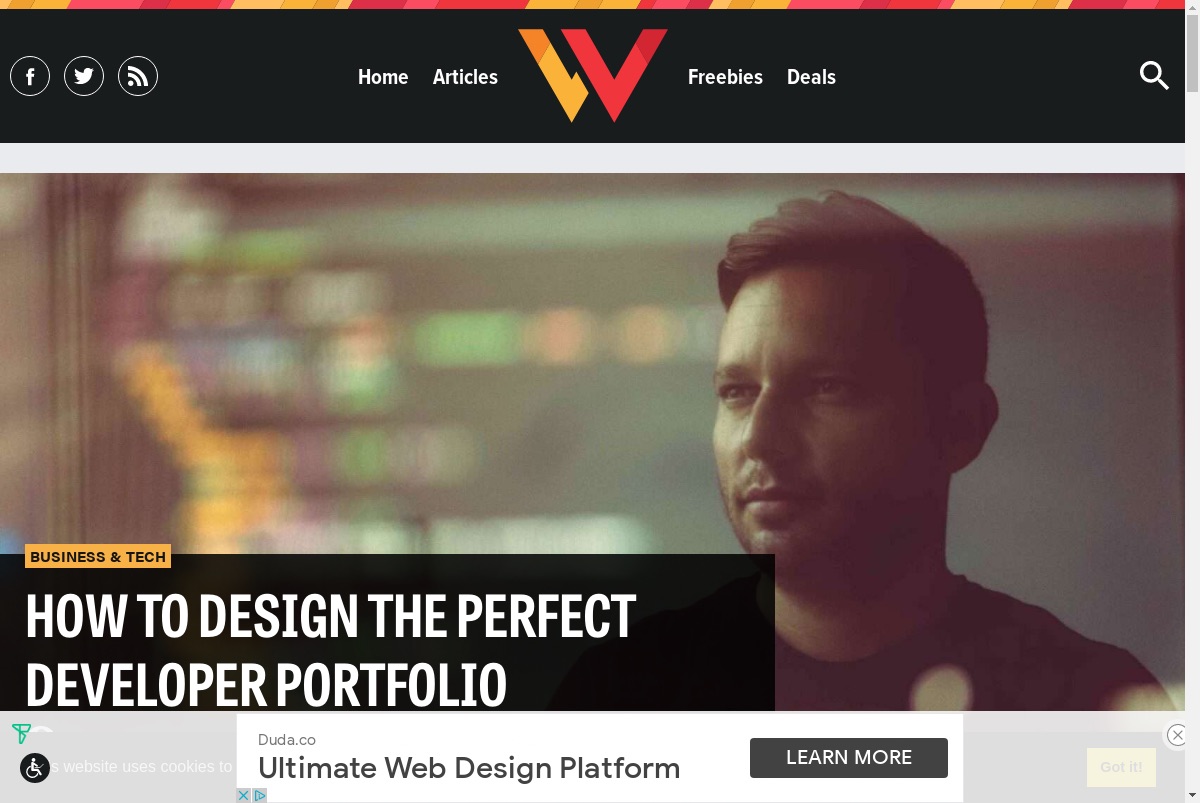
Task: Open the Twitter social icon
Action: 84,76
